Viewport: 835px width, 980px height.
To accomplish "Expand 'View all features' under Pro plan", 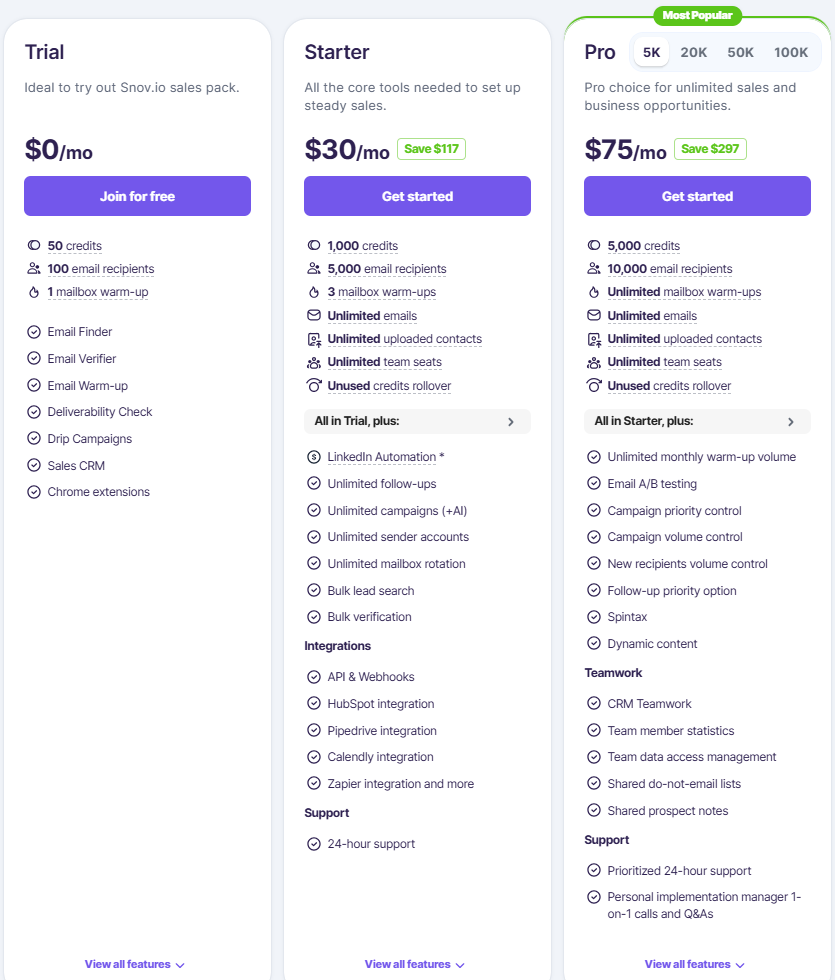I will [x=695, y=965].
